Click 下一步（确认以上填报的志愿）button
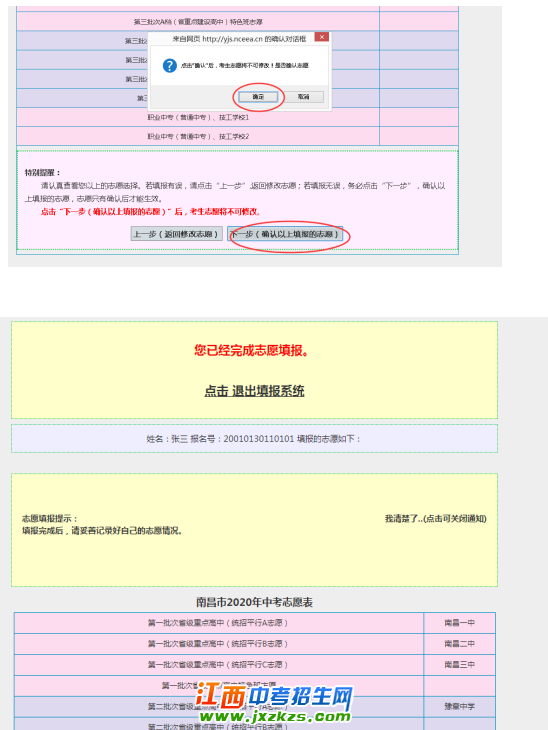The height and width of the screenshot is (730, 548). click(285, 234)
